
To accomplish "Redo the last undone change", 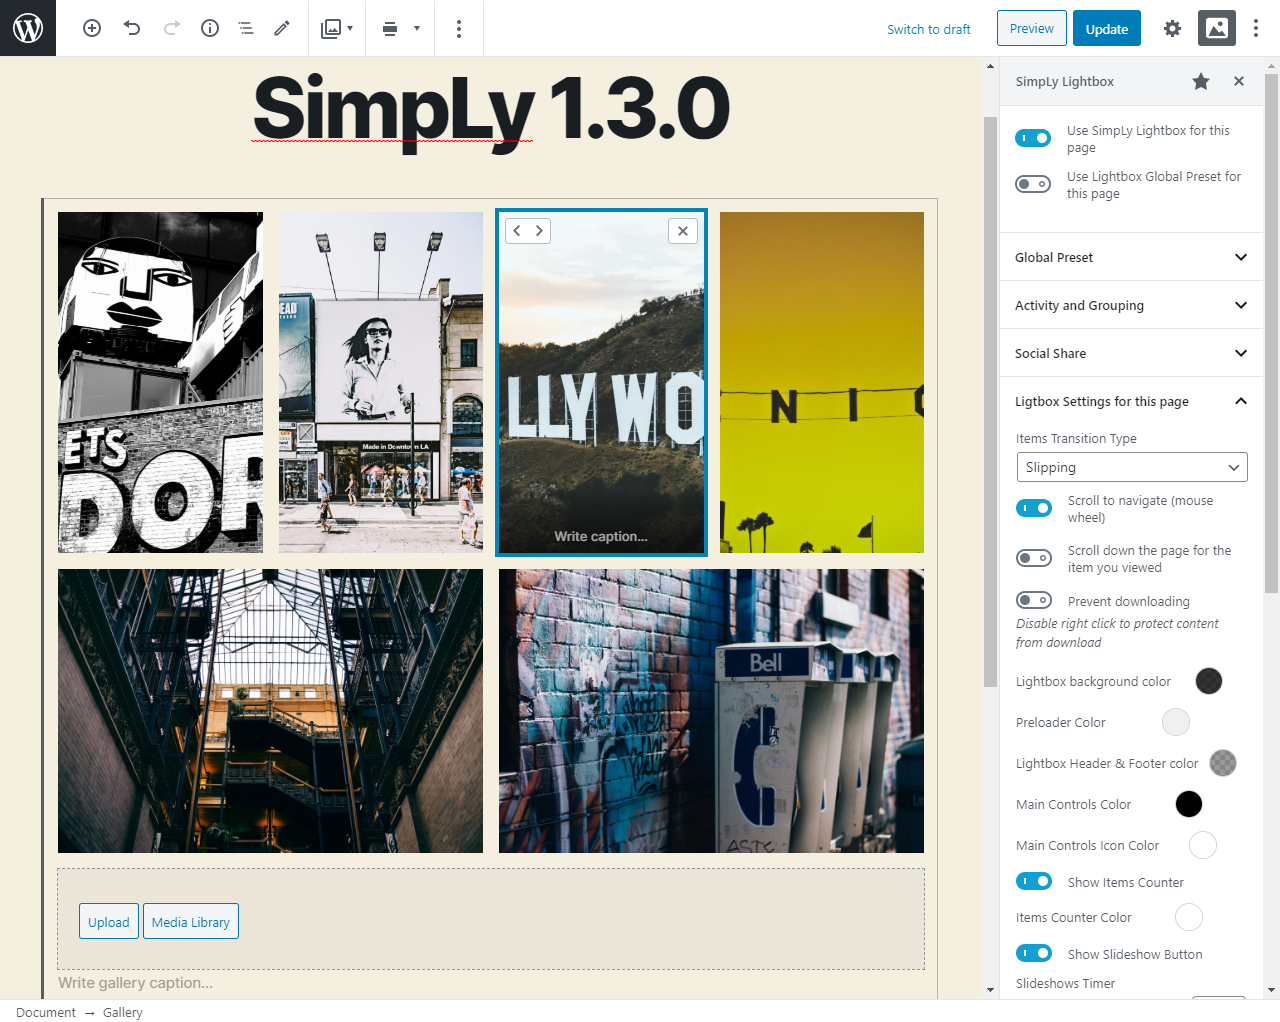I will [x=171, y=28].
